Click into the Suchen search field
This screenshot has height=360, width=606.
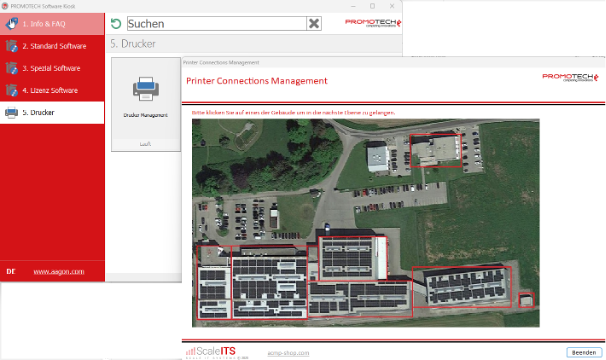point(217,24)
